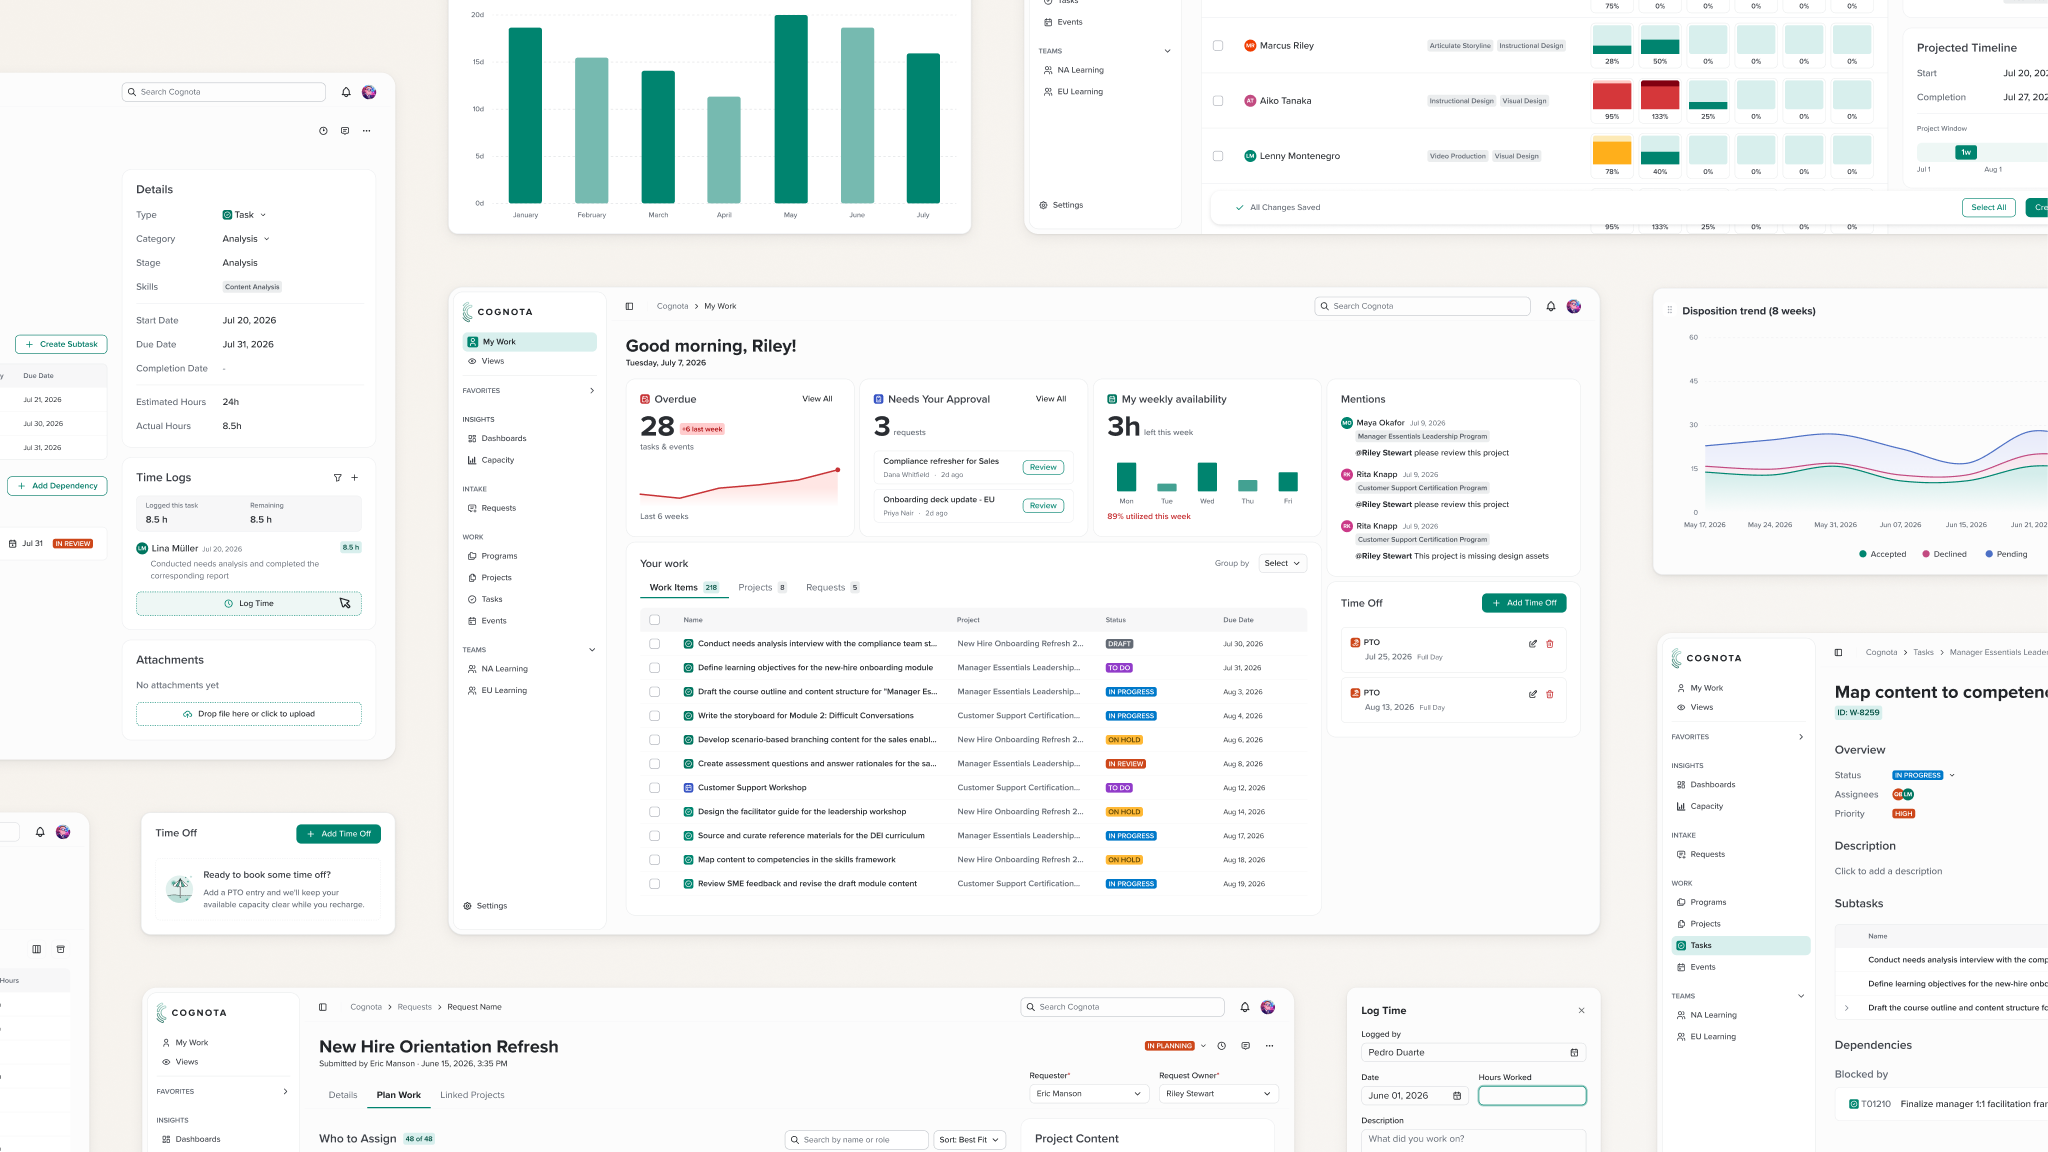Click Add Time Off in dashboard
This screenshot has height=1152, width=2048.
tap(1524, 603)
